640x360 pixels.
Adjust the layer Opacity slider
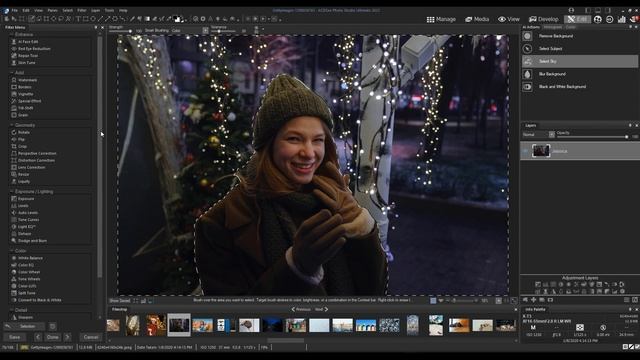point(592,137)
